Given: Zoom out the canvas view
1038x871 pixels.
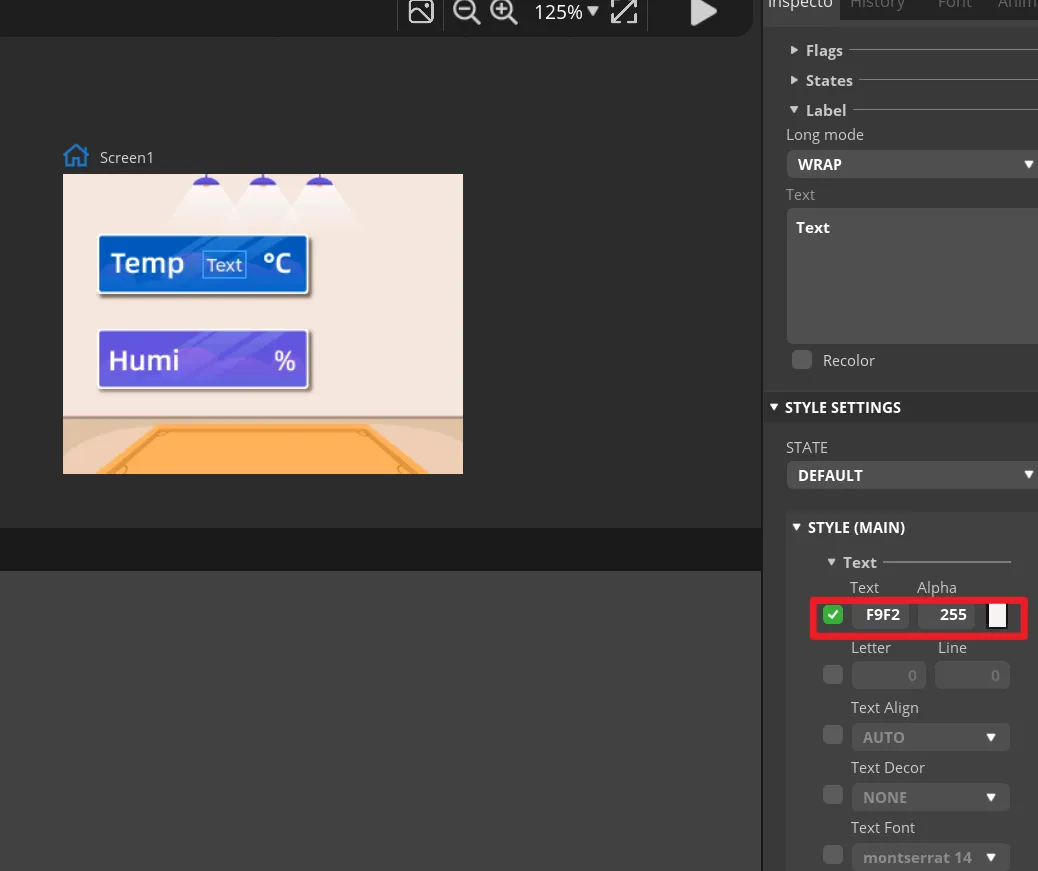Looking at the screenshot, I should [466, 12].
